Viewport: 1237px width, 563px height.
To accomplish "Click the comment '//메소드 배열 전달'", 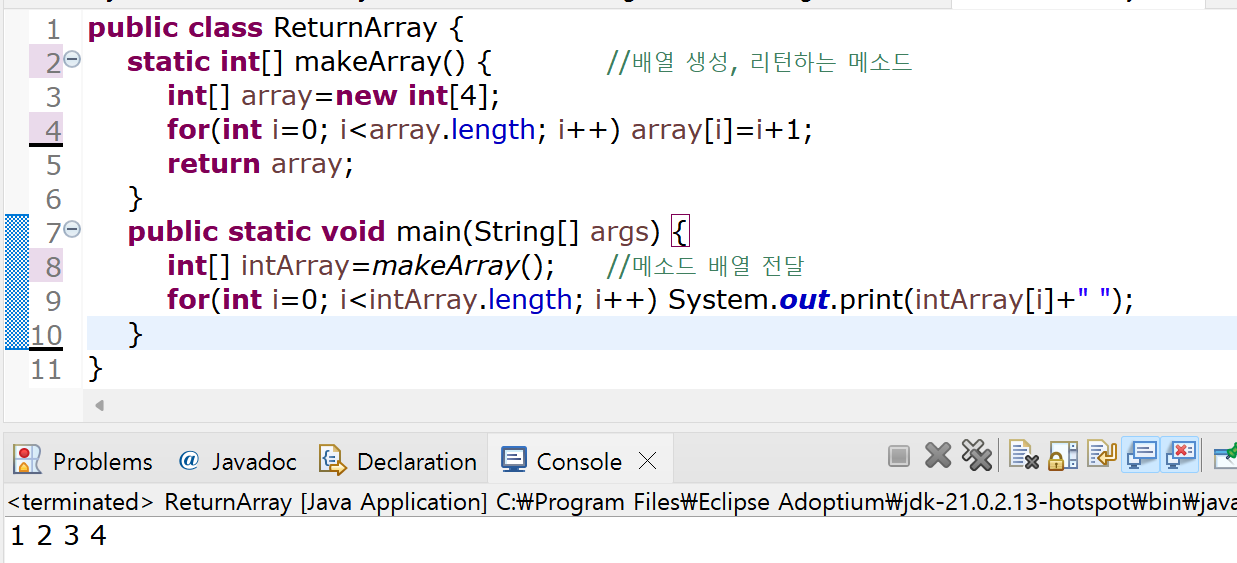I will pyautogui.click(x=705, y=266).
